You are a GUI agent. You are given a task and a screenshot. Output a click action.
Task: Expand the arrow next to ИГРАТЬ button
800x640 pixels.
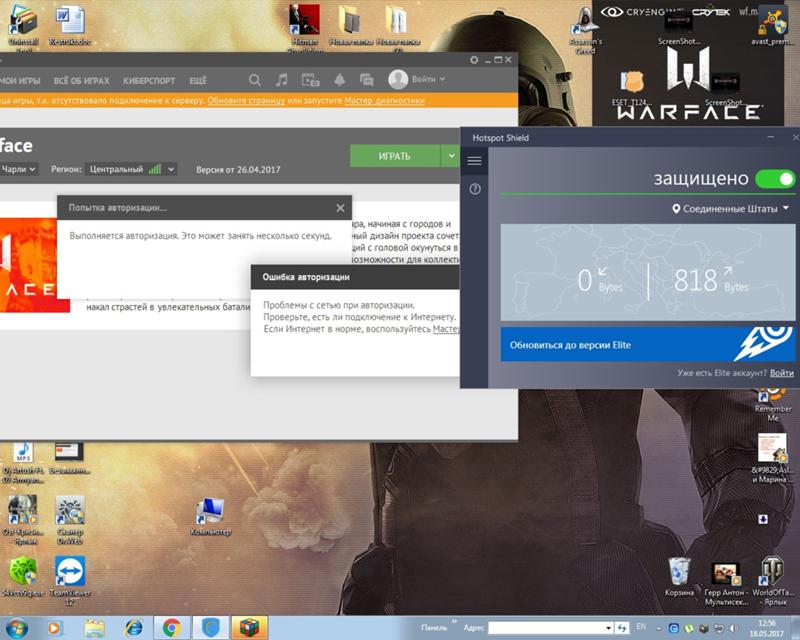(451, 156)
